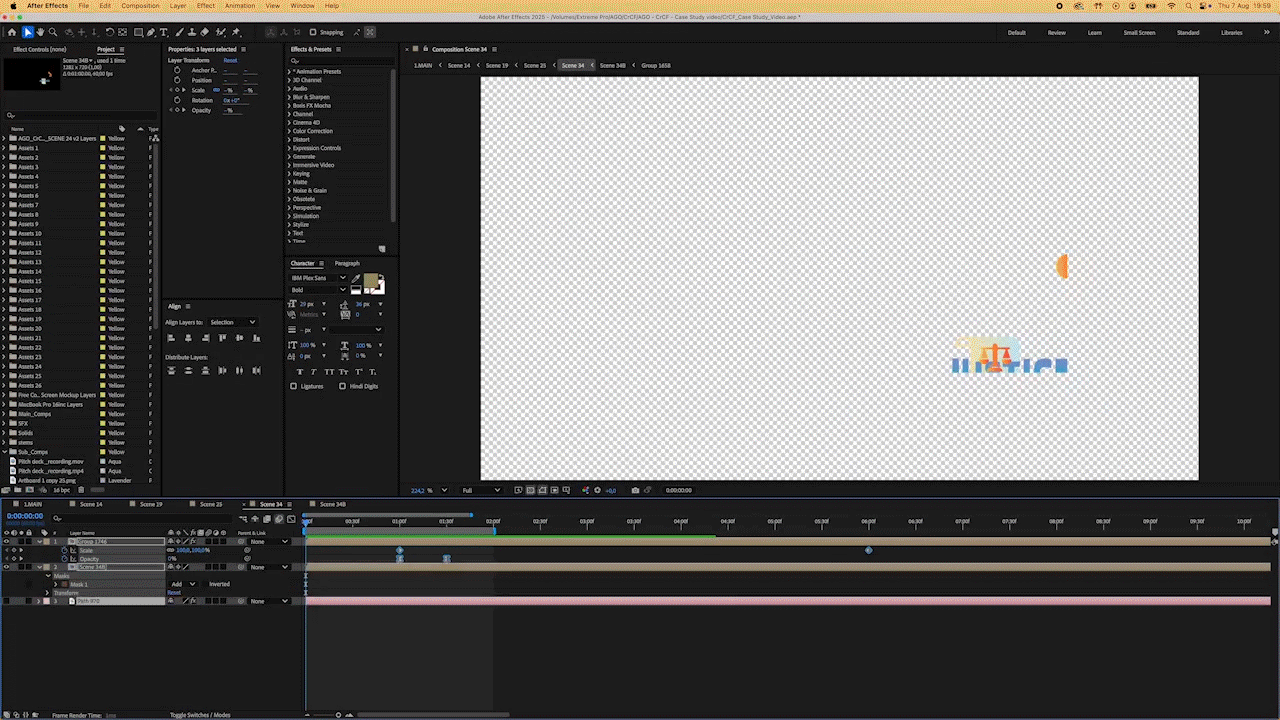Click the Anchor Point stopwatch in Properties
The height and width of the screenshot is (720, 1280).
pyautogui.click(x=177, y=70)
